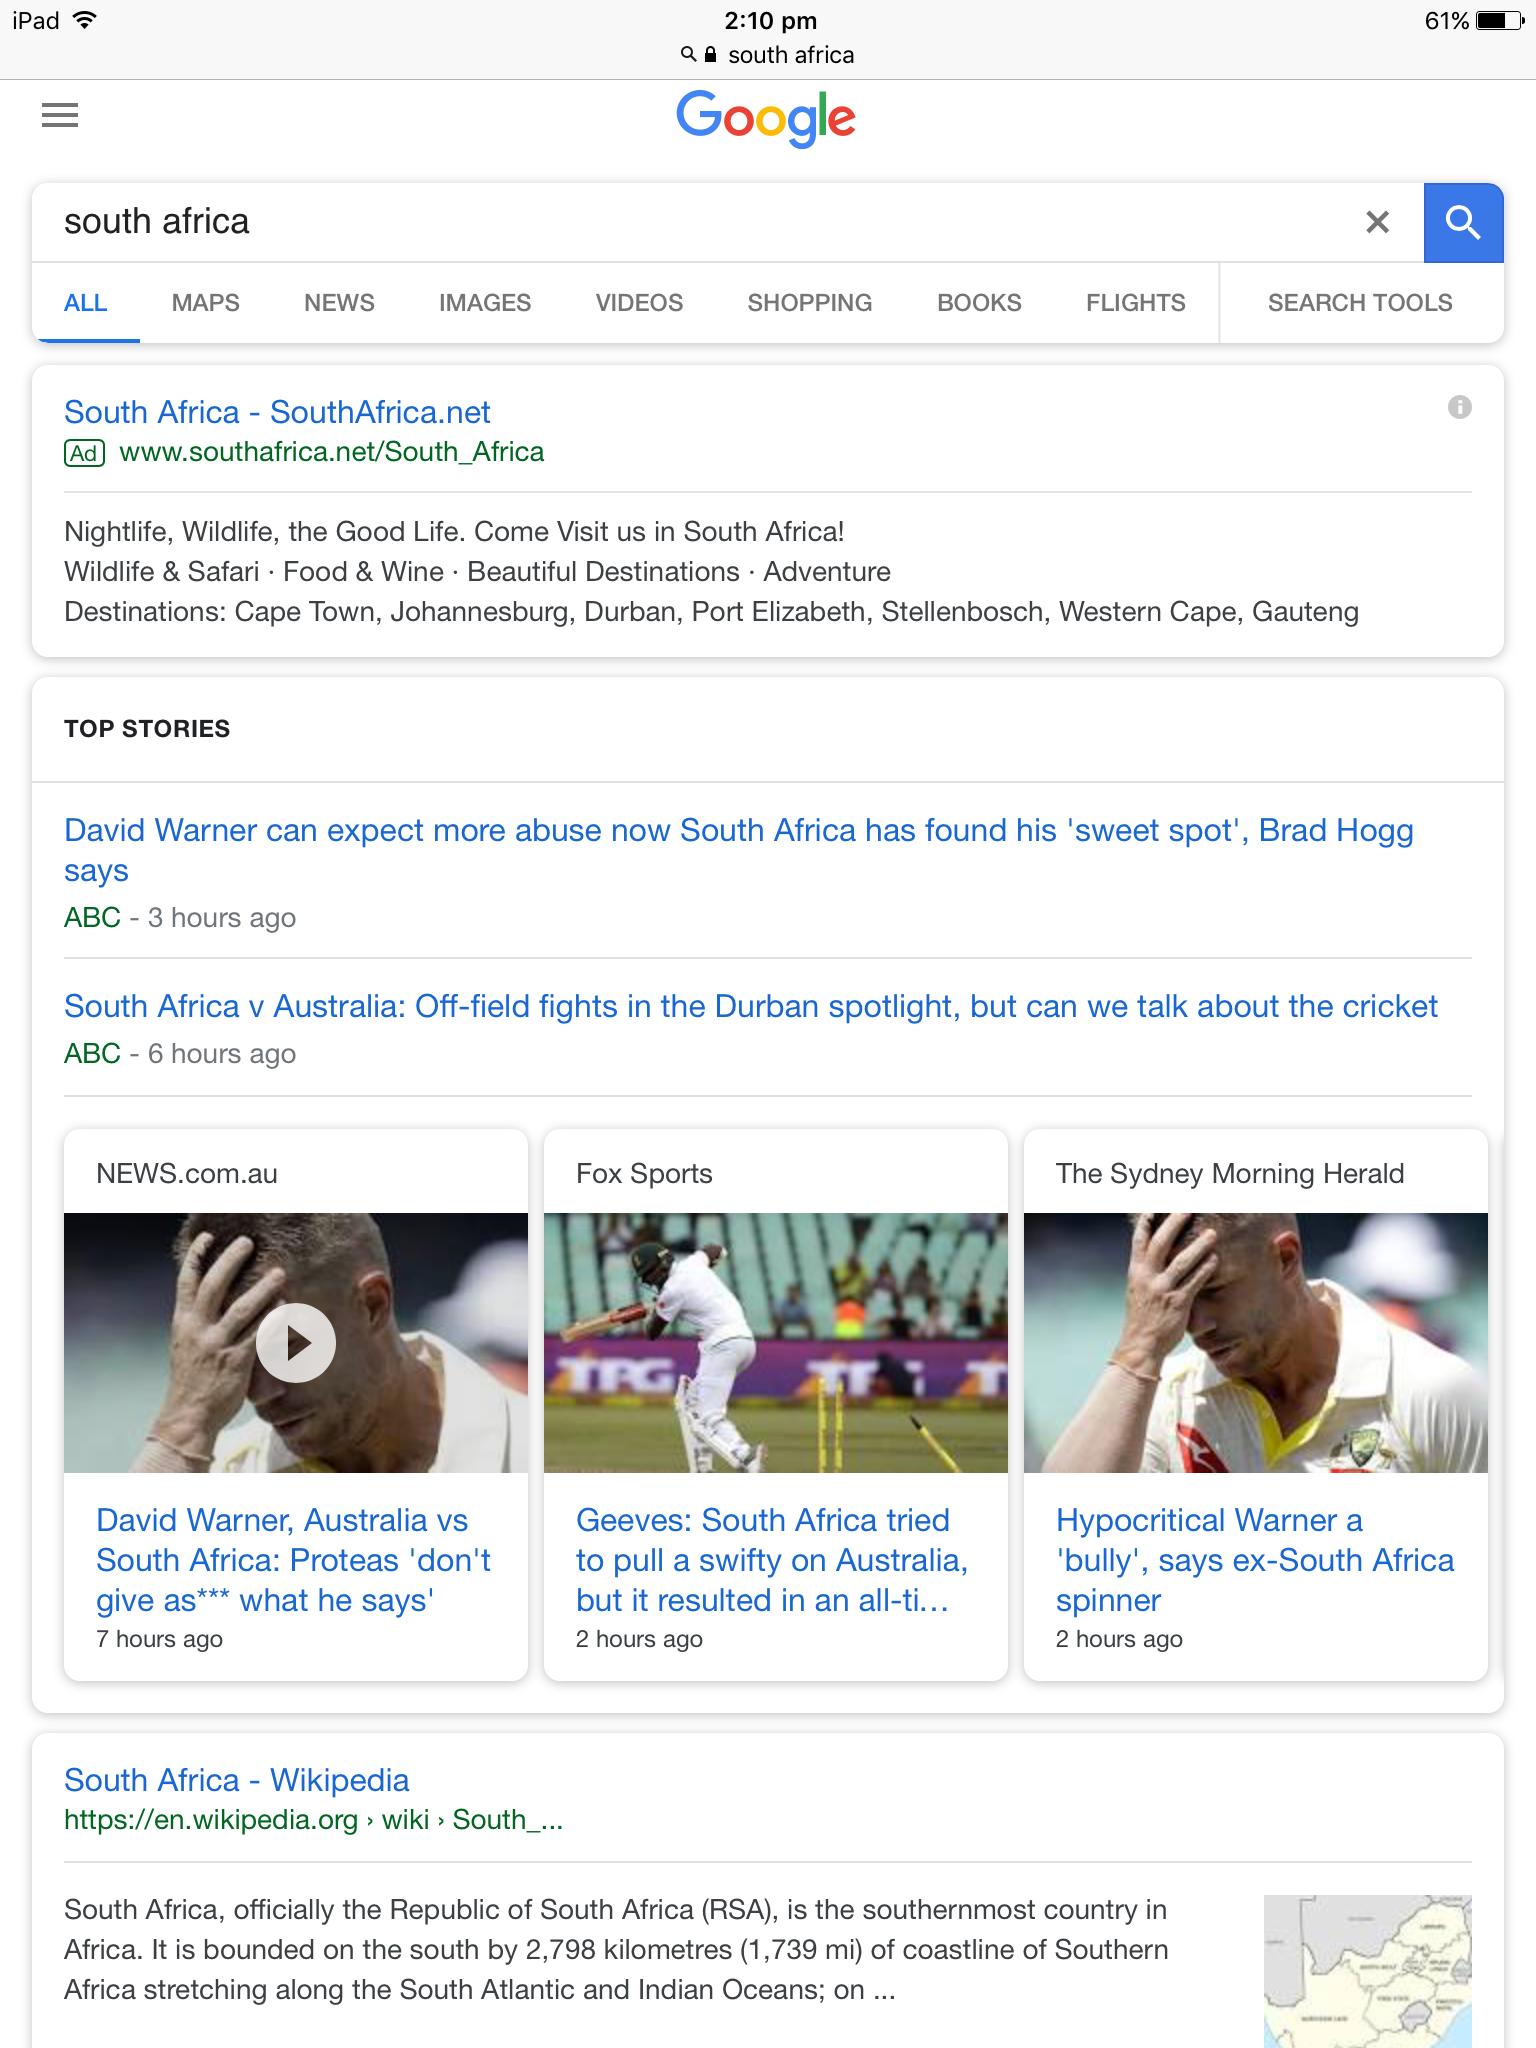The height and width of the screenshot is (2048, 1536).
Task: Tap the ad text 'Nightlife, Wildlife, the Good Life'
Action: pos(454,532)
